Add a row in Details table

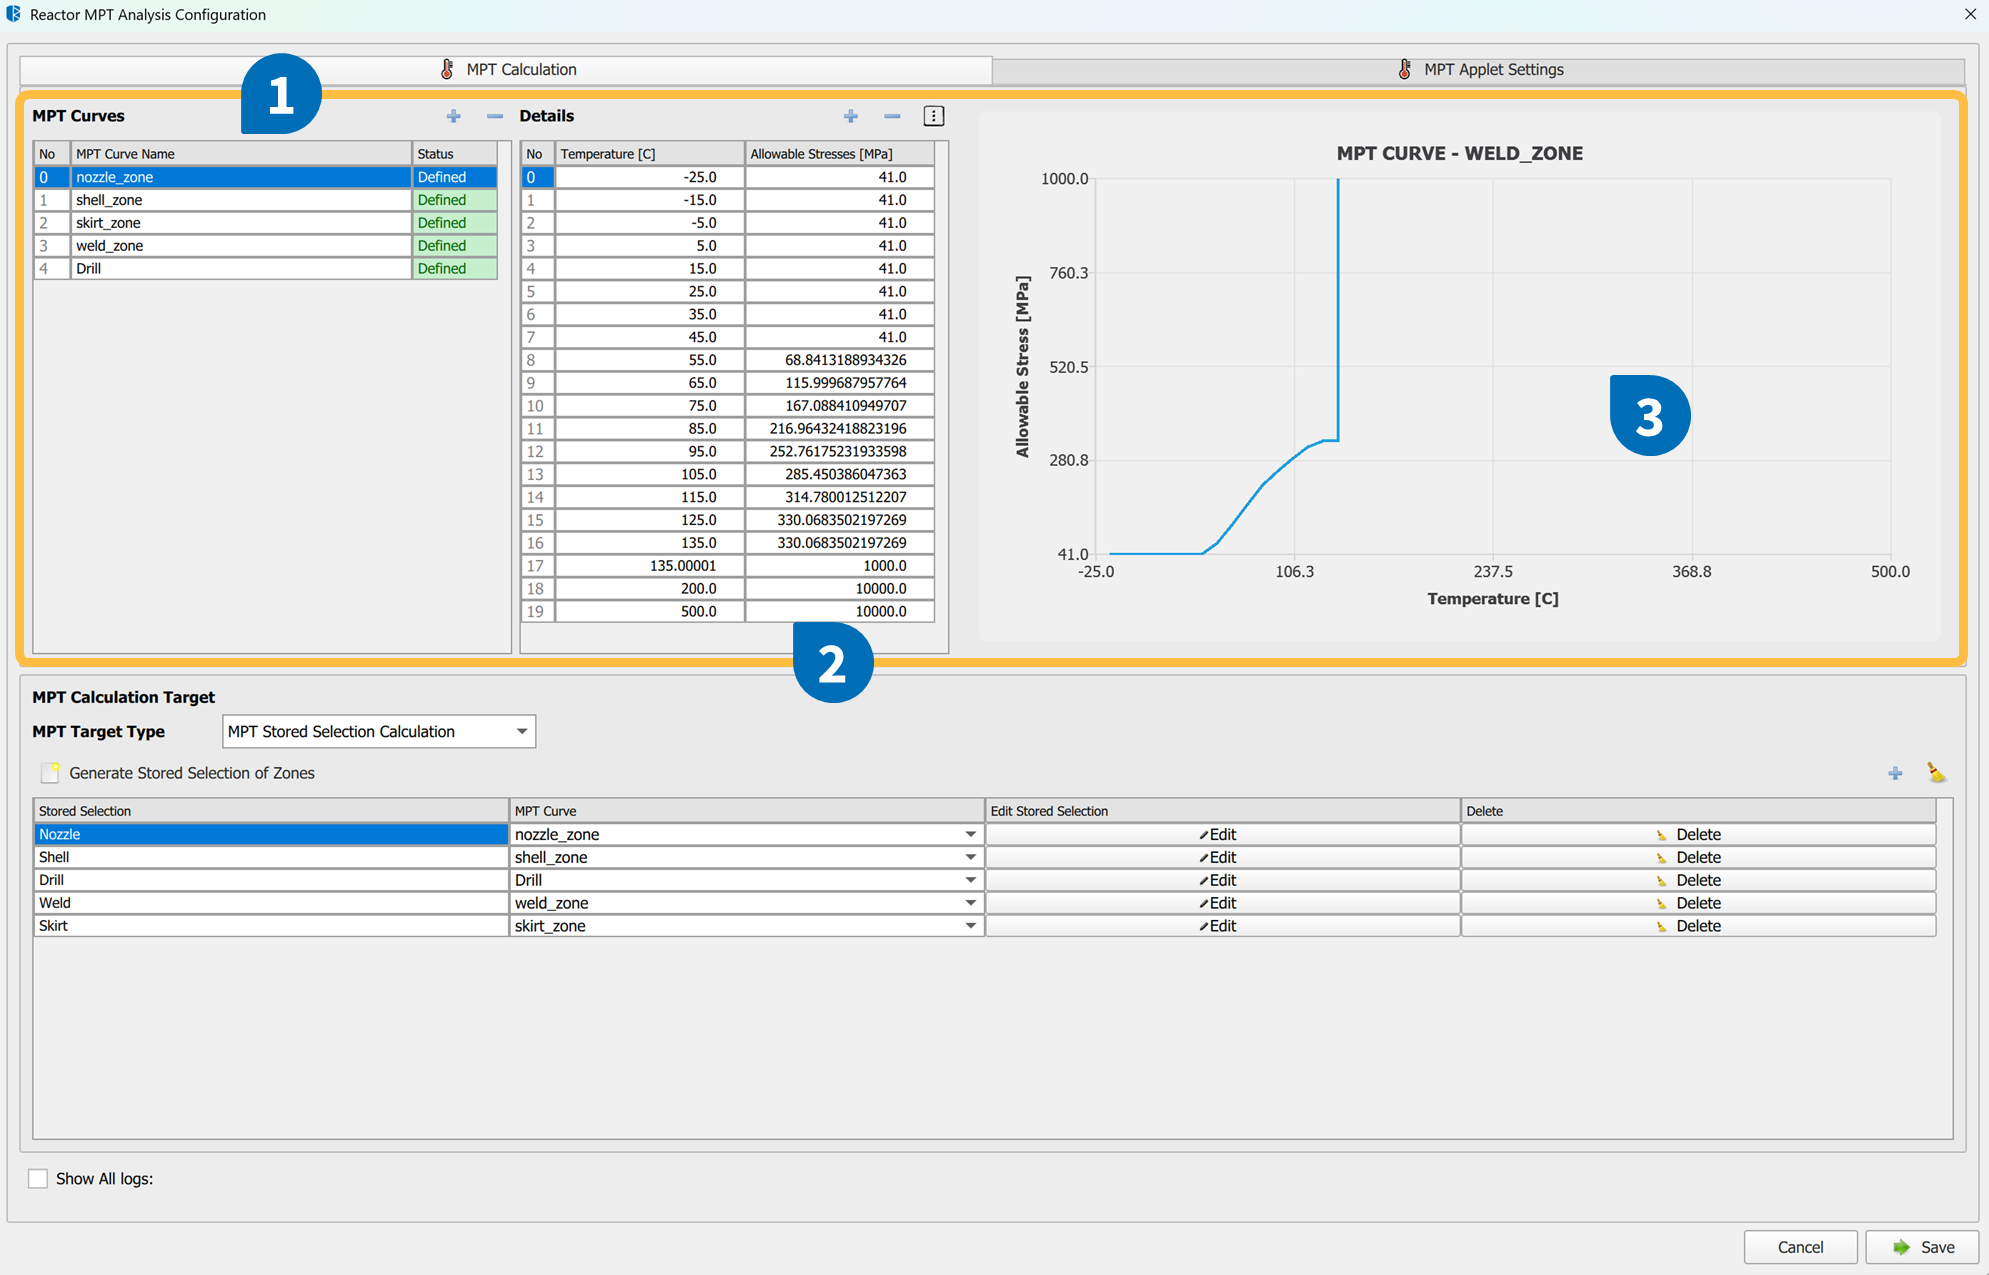[x=851, y=116]
